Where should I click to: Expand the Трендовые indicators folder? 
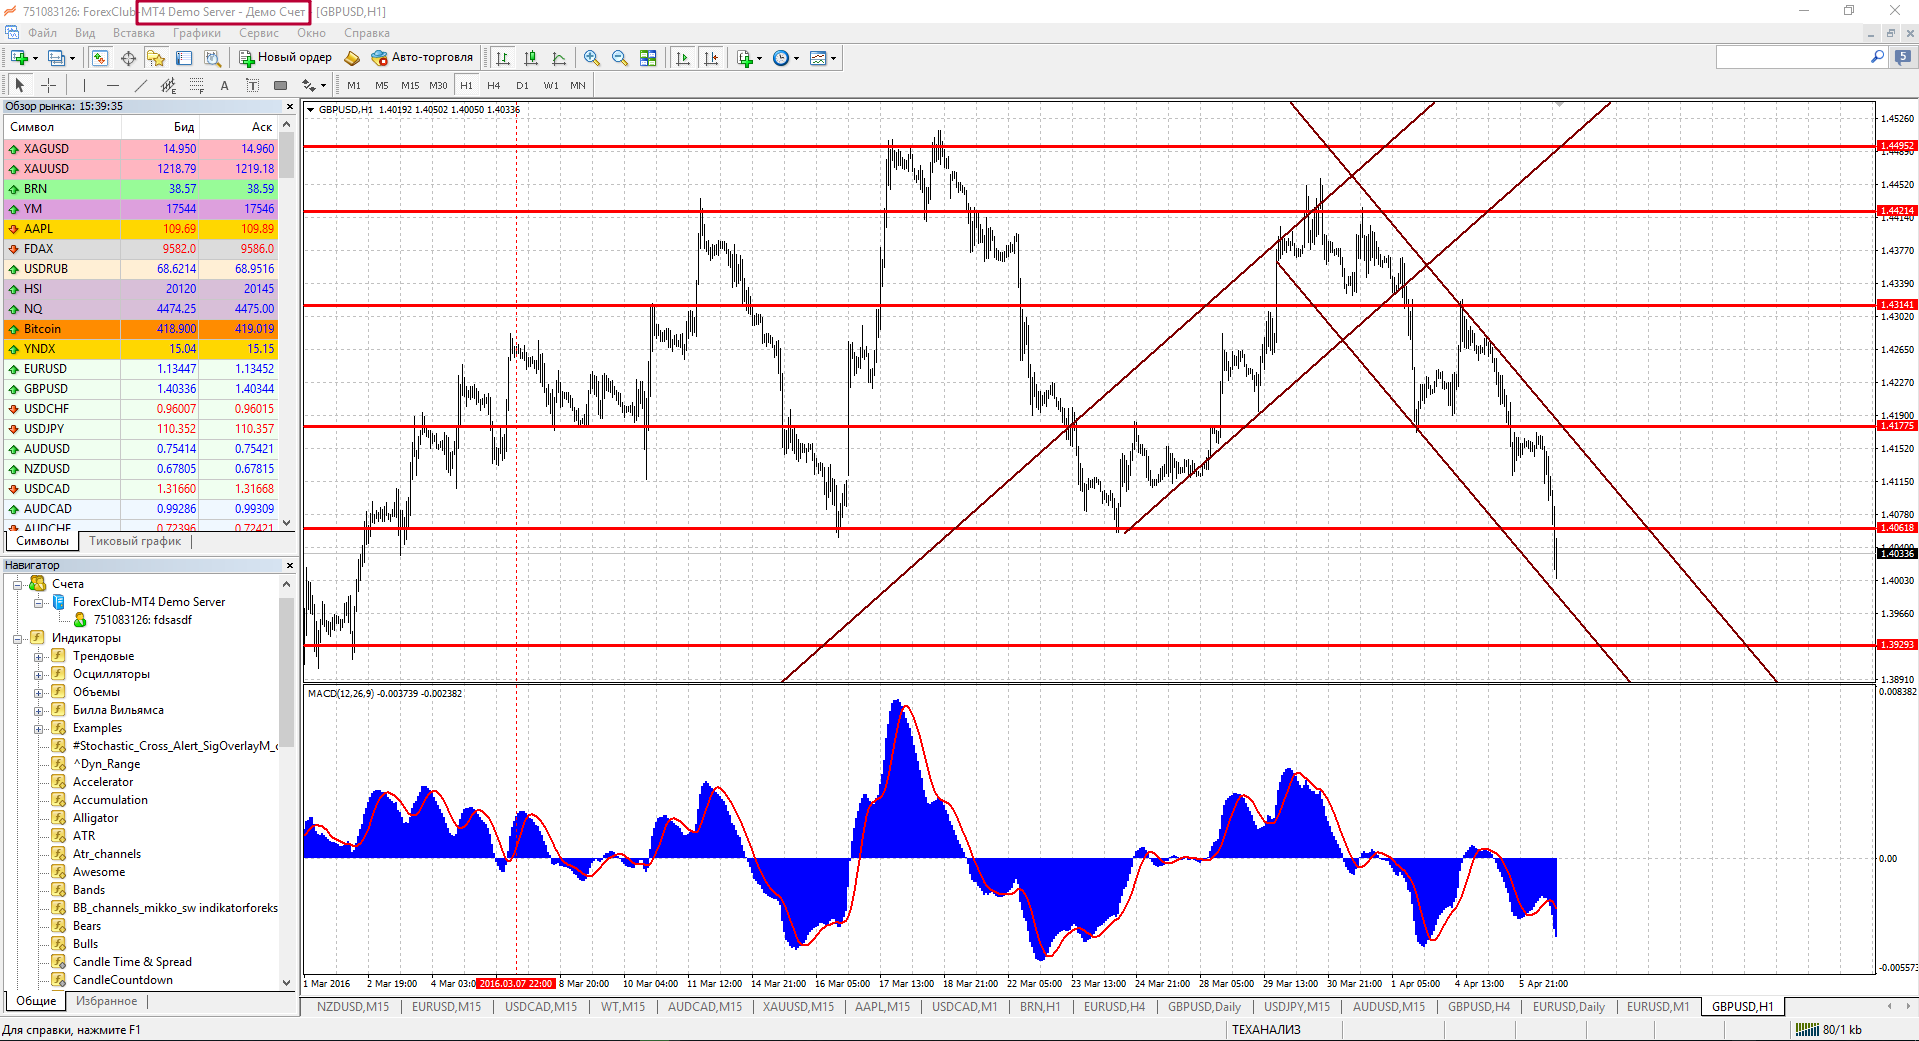(39, 657)
